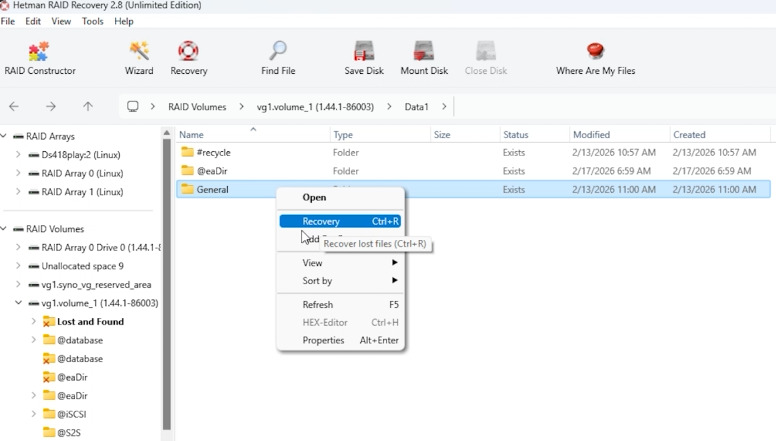Click the tree panel vertical scrollbar
Image resolution: width=776 pixels, height=441 pixels.
coord(167,285)
